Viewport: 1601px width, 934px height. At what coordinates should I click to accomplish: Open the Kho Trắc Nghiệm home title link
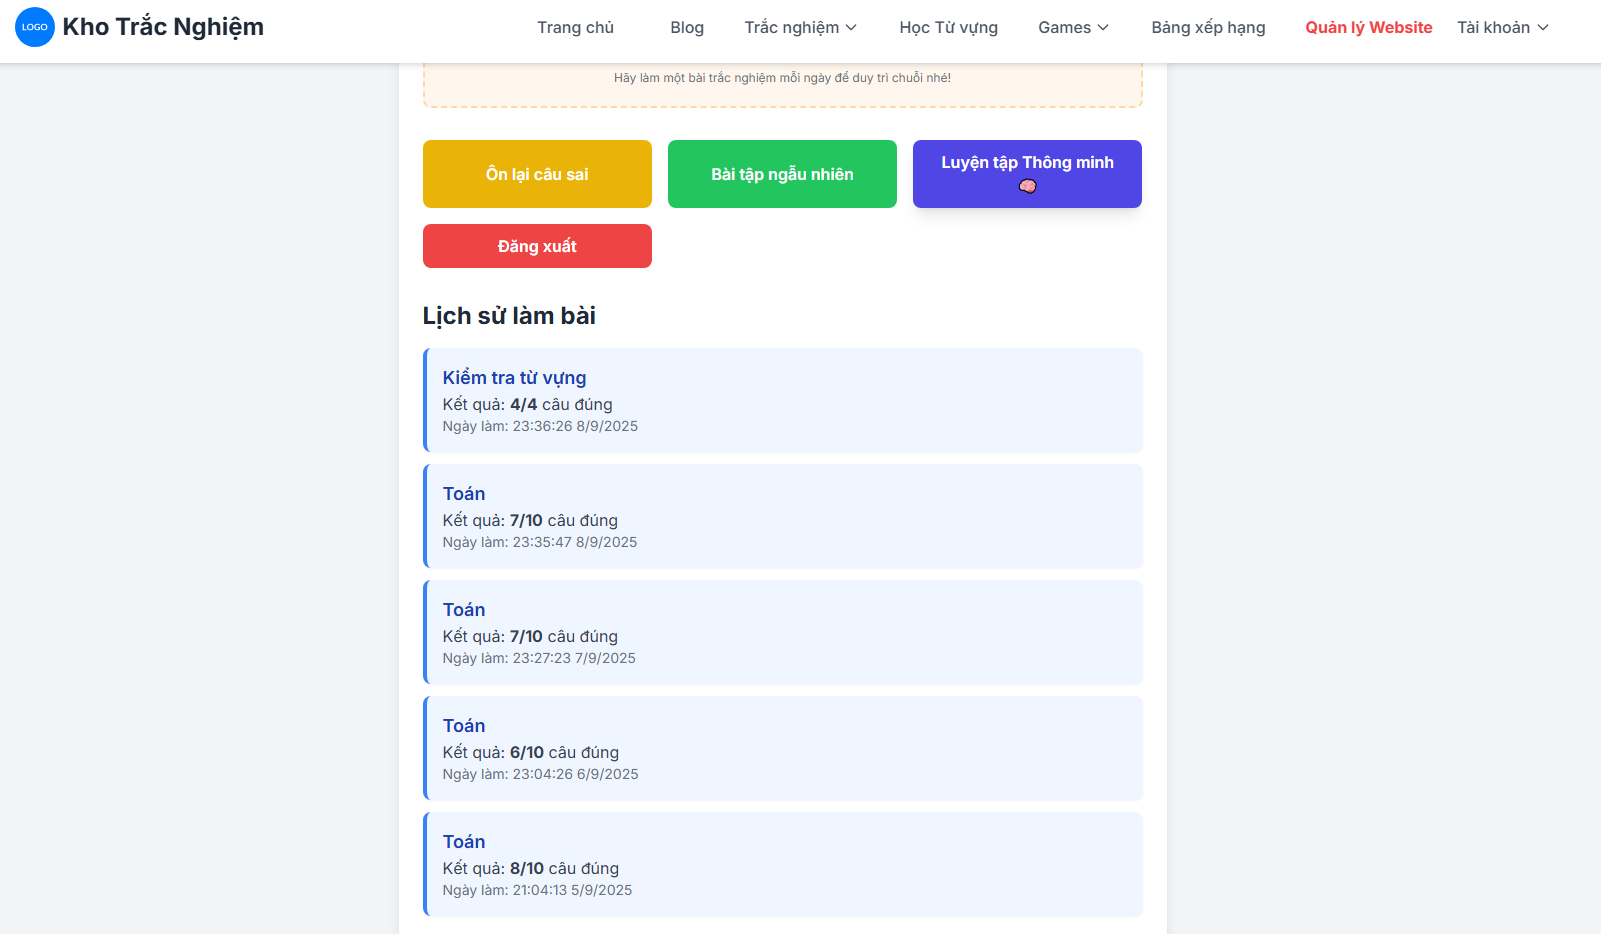[x=163, y=27]
